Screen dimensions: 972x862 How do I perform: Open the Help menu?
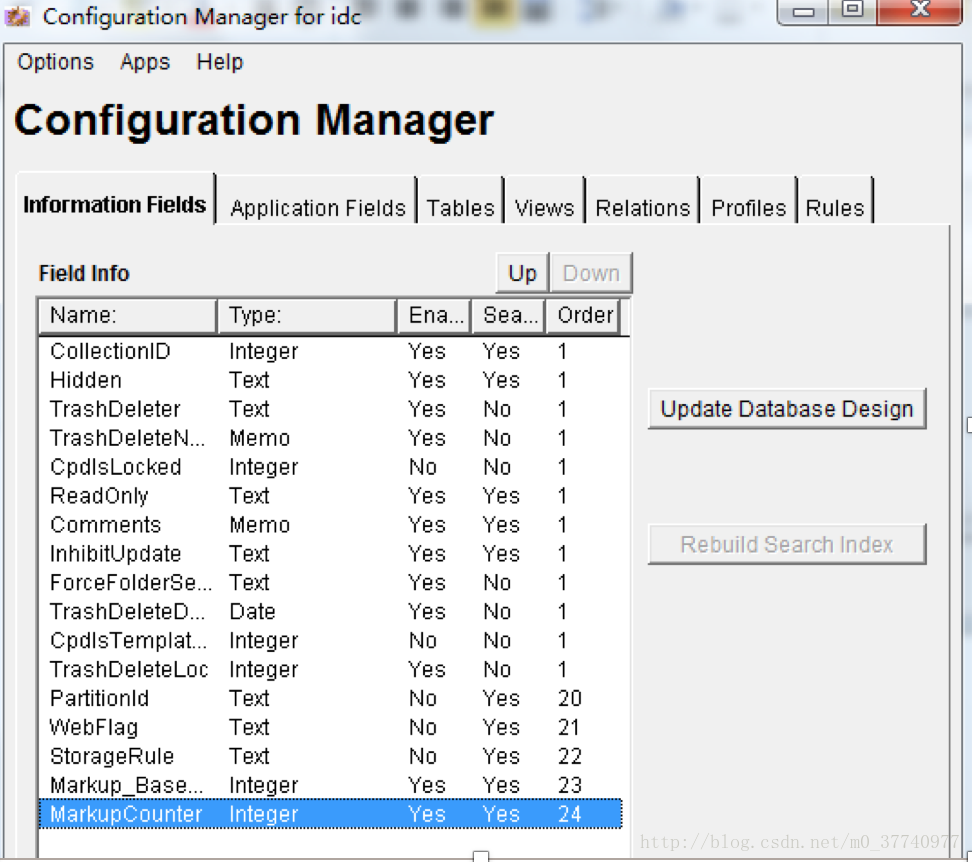(219, 62)
